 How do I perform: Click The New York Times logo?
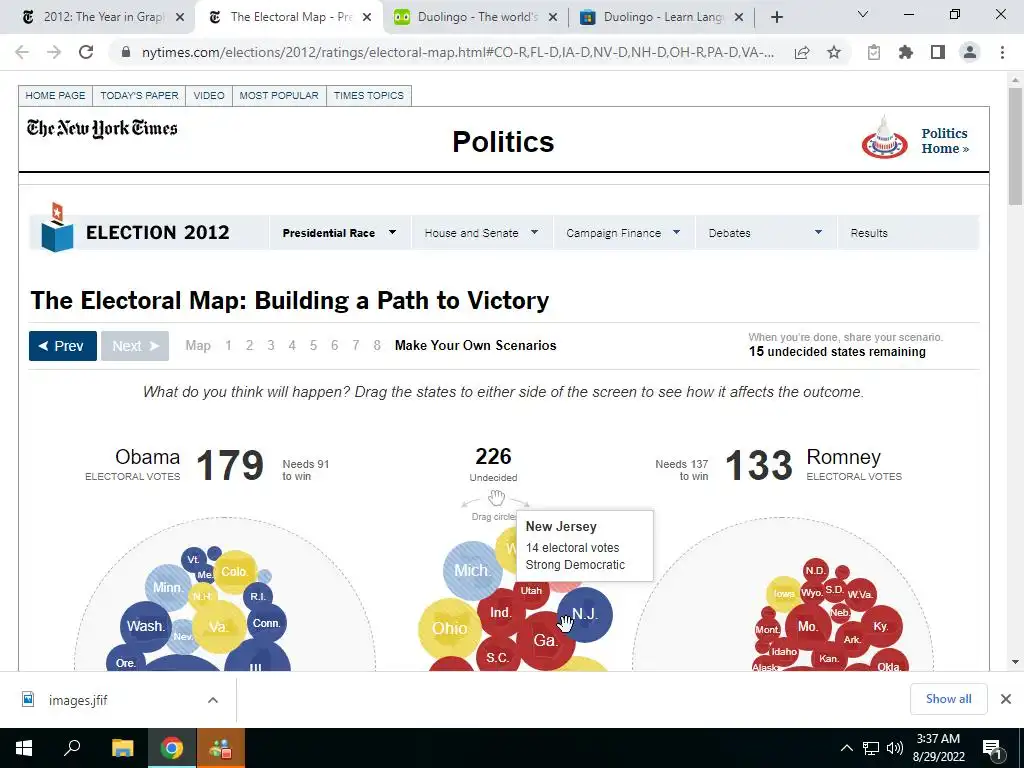pos(102,128)
